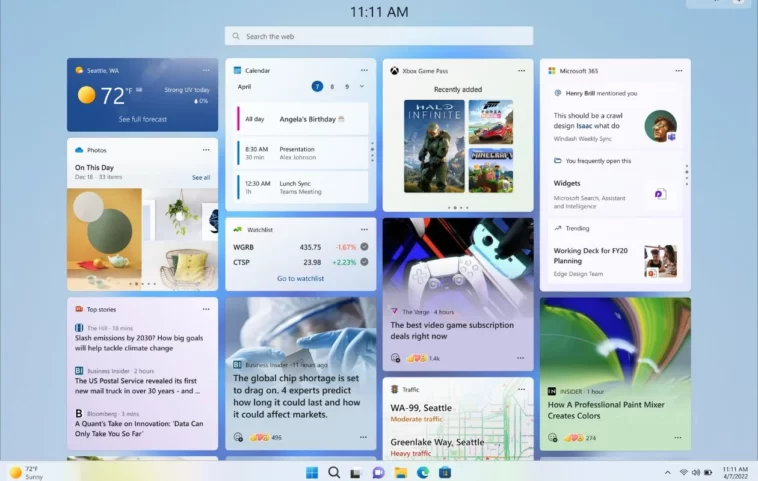Viewport: 758px width, 481px height.
Task: Click Greenlake Way, Seattle traffic entry
Action: pos(437,447)
